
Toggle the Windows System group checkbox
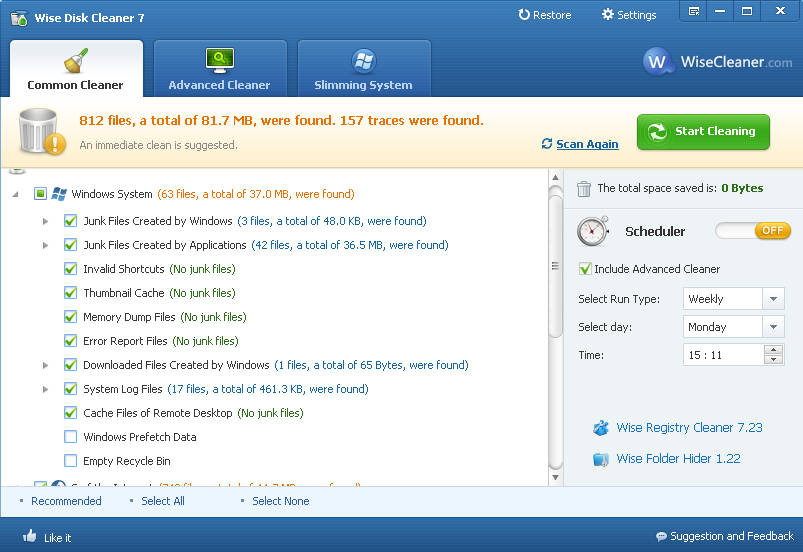[40, 194]
